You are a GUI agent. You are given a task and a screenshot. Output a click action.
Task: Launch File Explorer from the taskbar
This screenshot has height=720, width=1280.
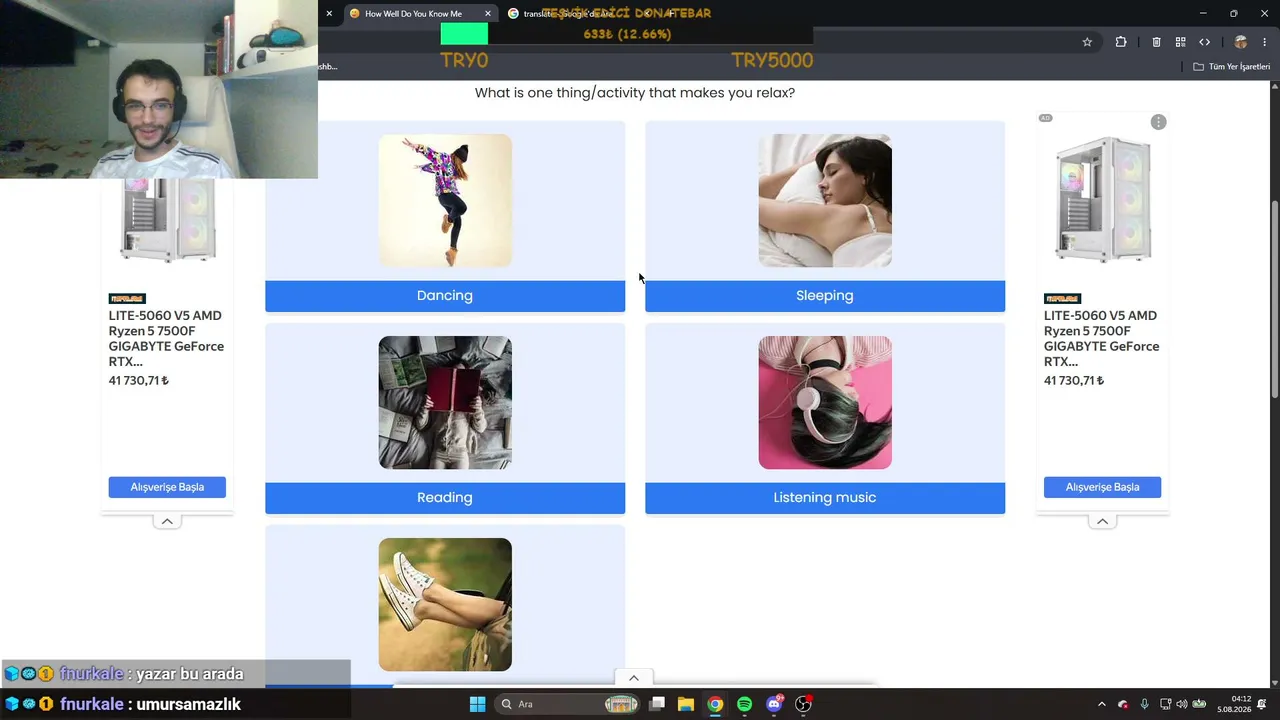686,704
